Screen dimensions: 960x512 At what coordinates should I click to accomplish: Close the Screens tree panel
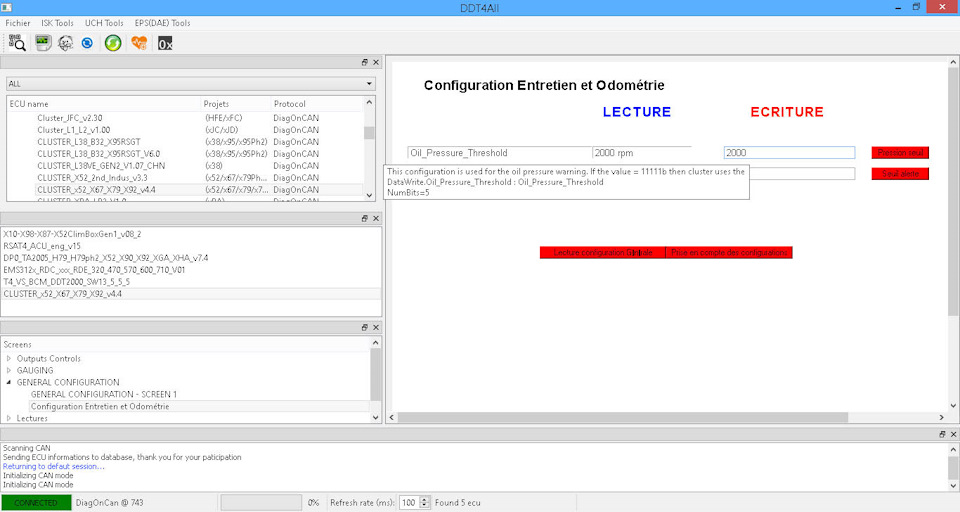pyautogui.click(x=376, y=328)
